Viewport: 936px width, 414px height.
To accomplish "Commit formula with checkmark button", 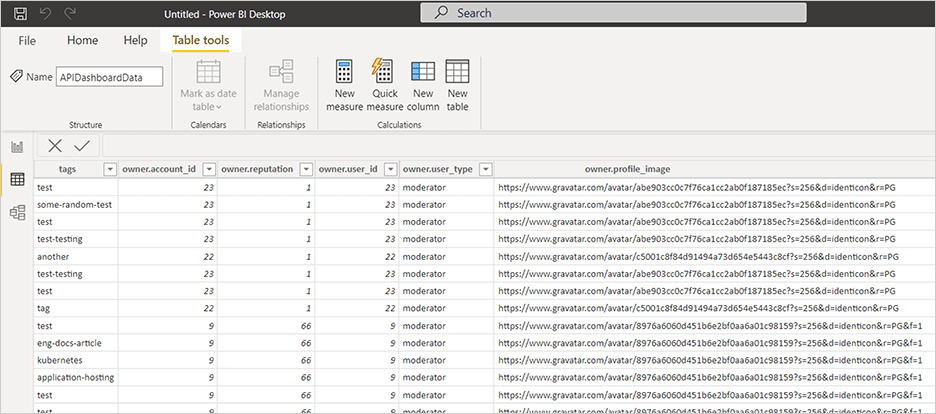I will click(x=81, y=146).
